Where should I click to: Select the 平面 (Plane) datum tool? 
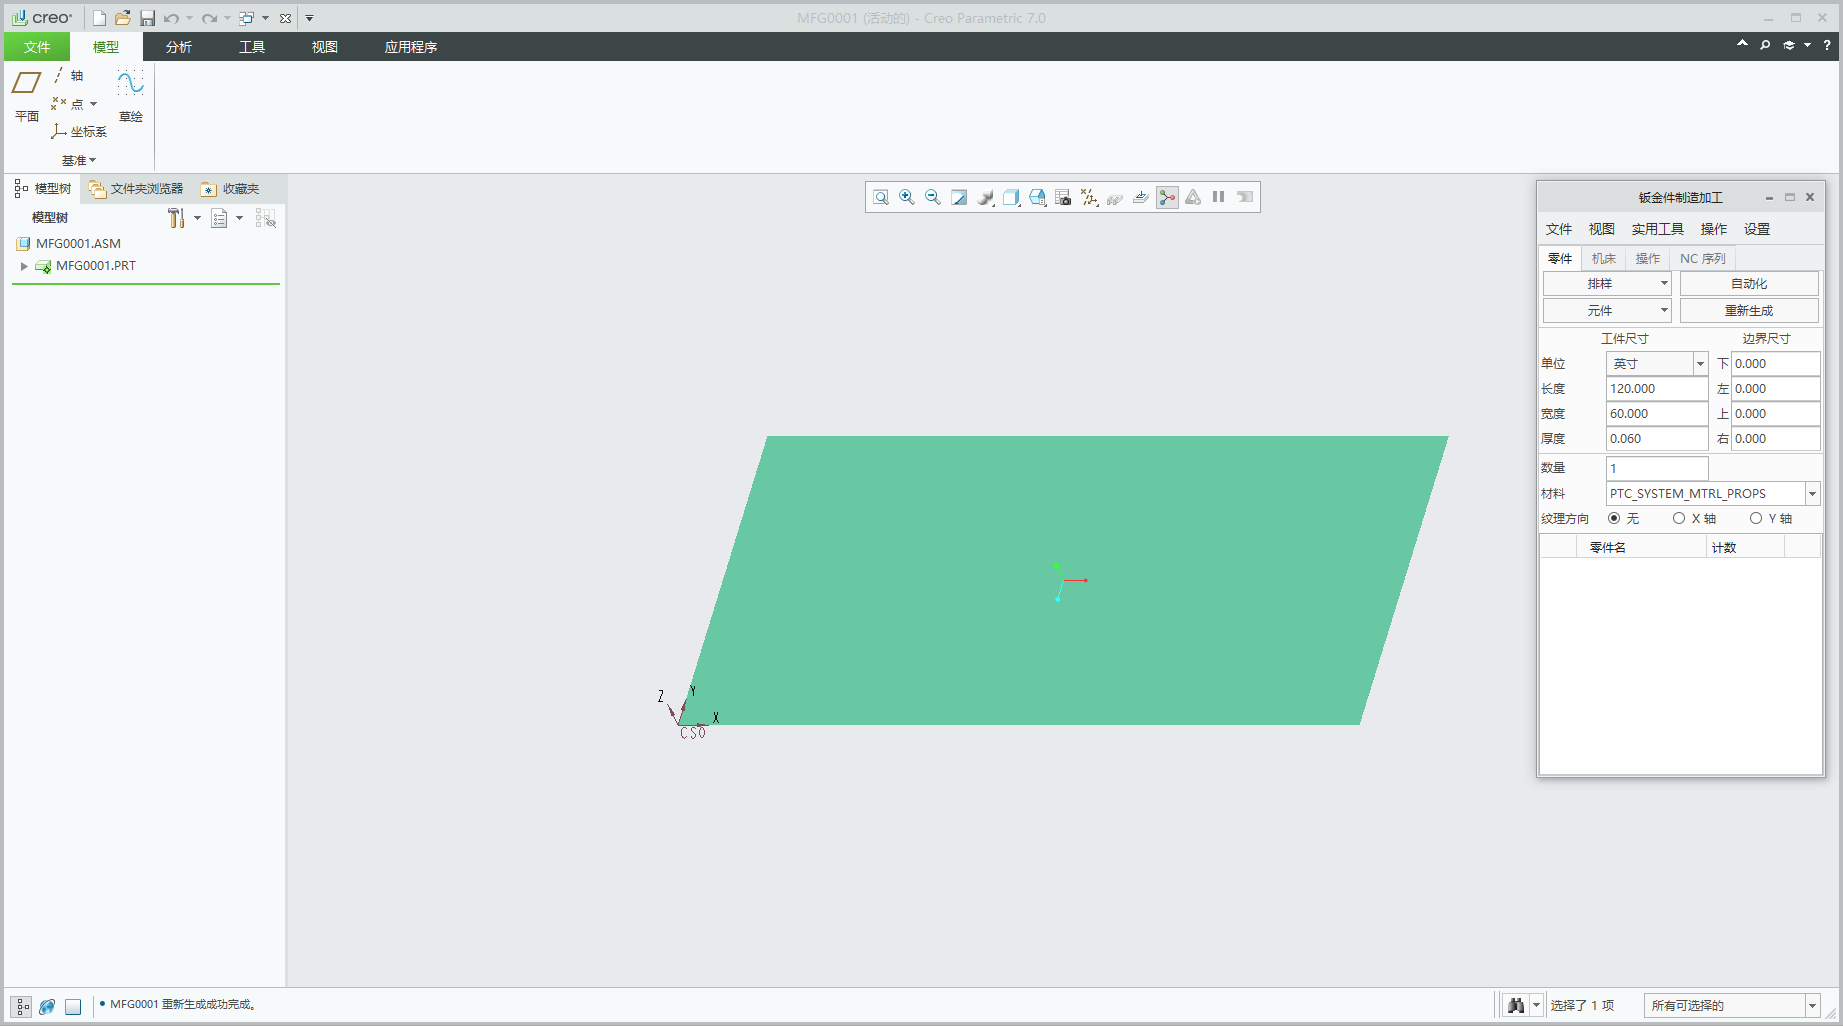tap(27, 96)
